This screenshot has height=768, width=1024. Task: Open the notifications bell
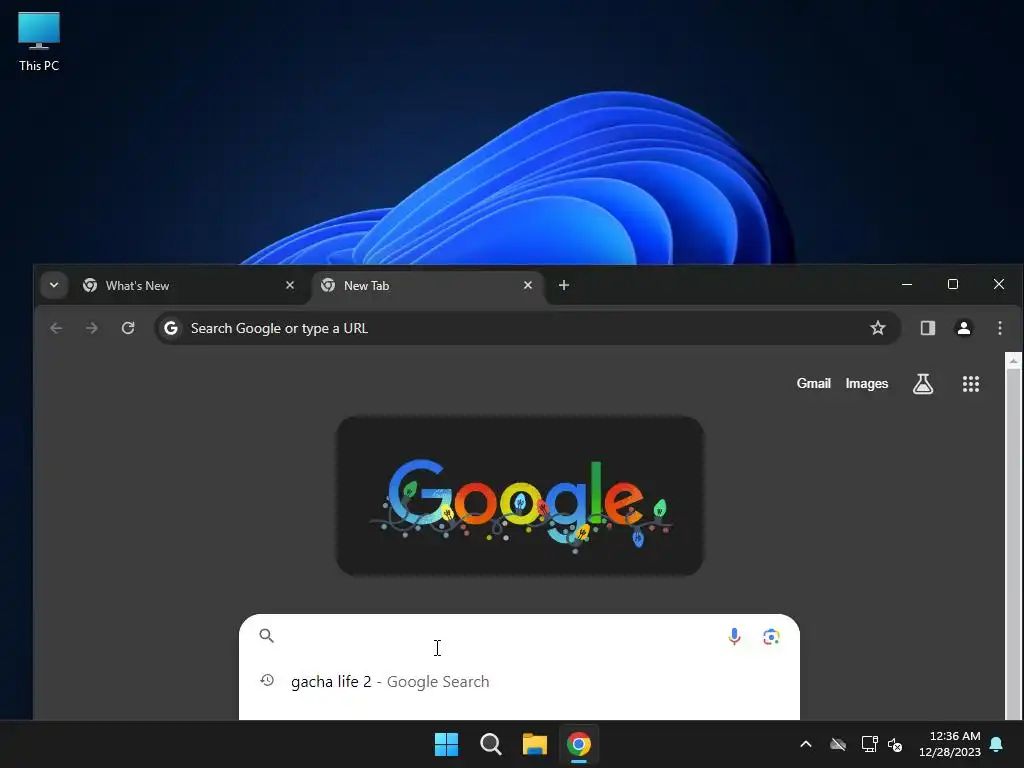point(997,744)
